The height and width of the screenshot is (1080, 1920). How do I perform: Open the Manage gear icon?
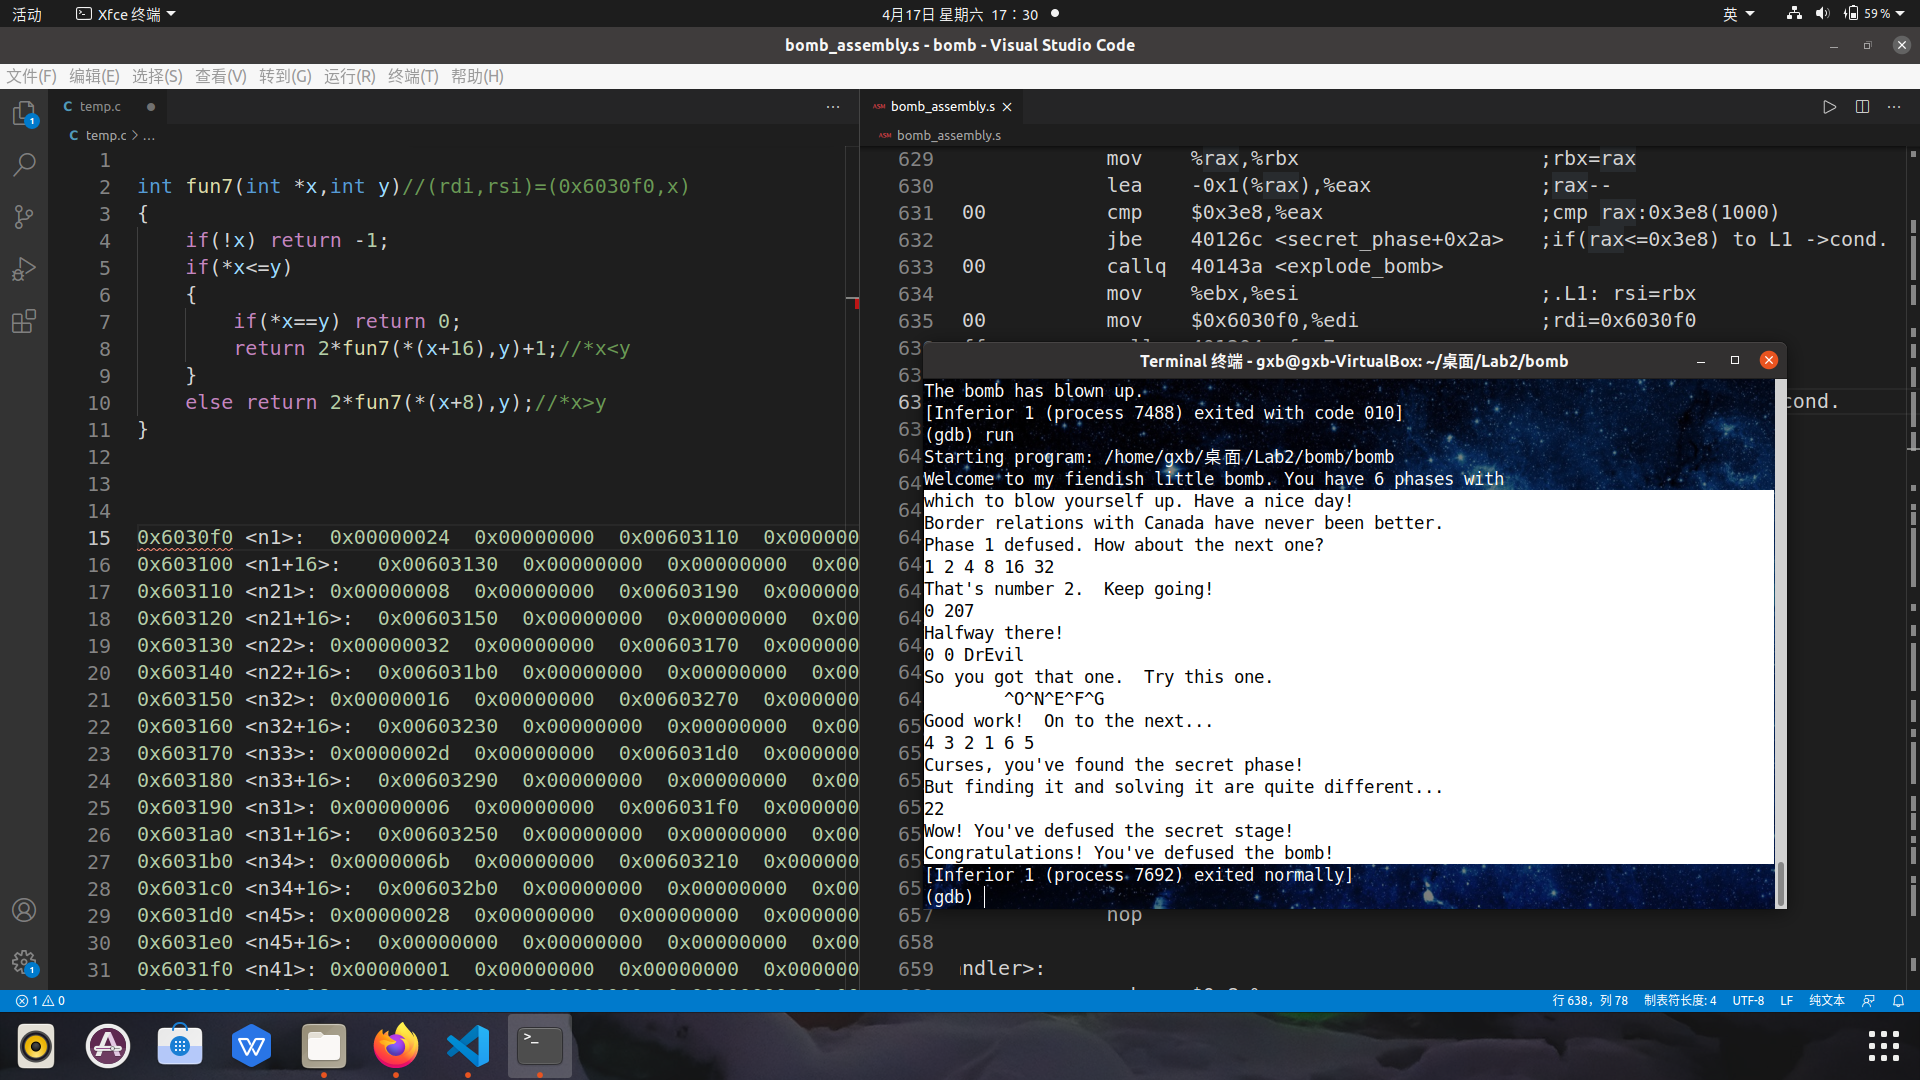click(x=24, y=963)
